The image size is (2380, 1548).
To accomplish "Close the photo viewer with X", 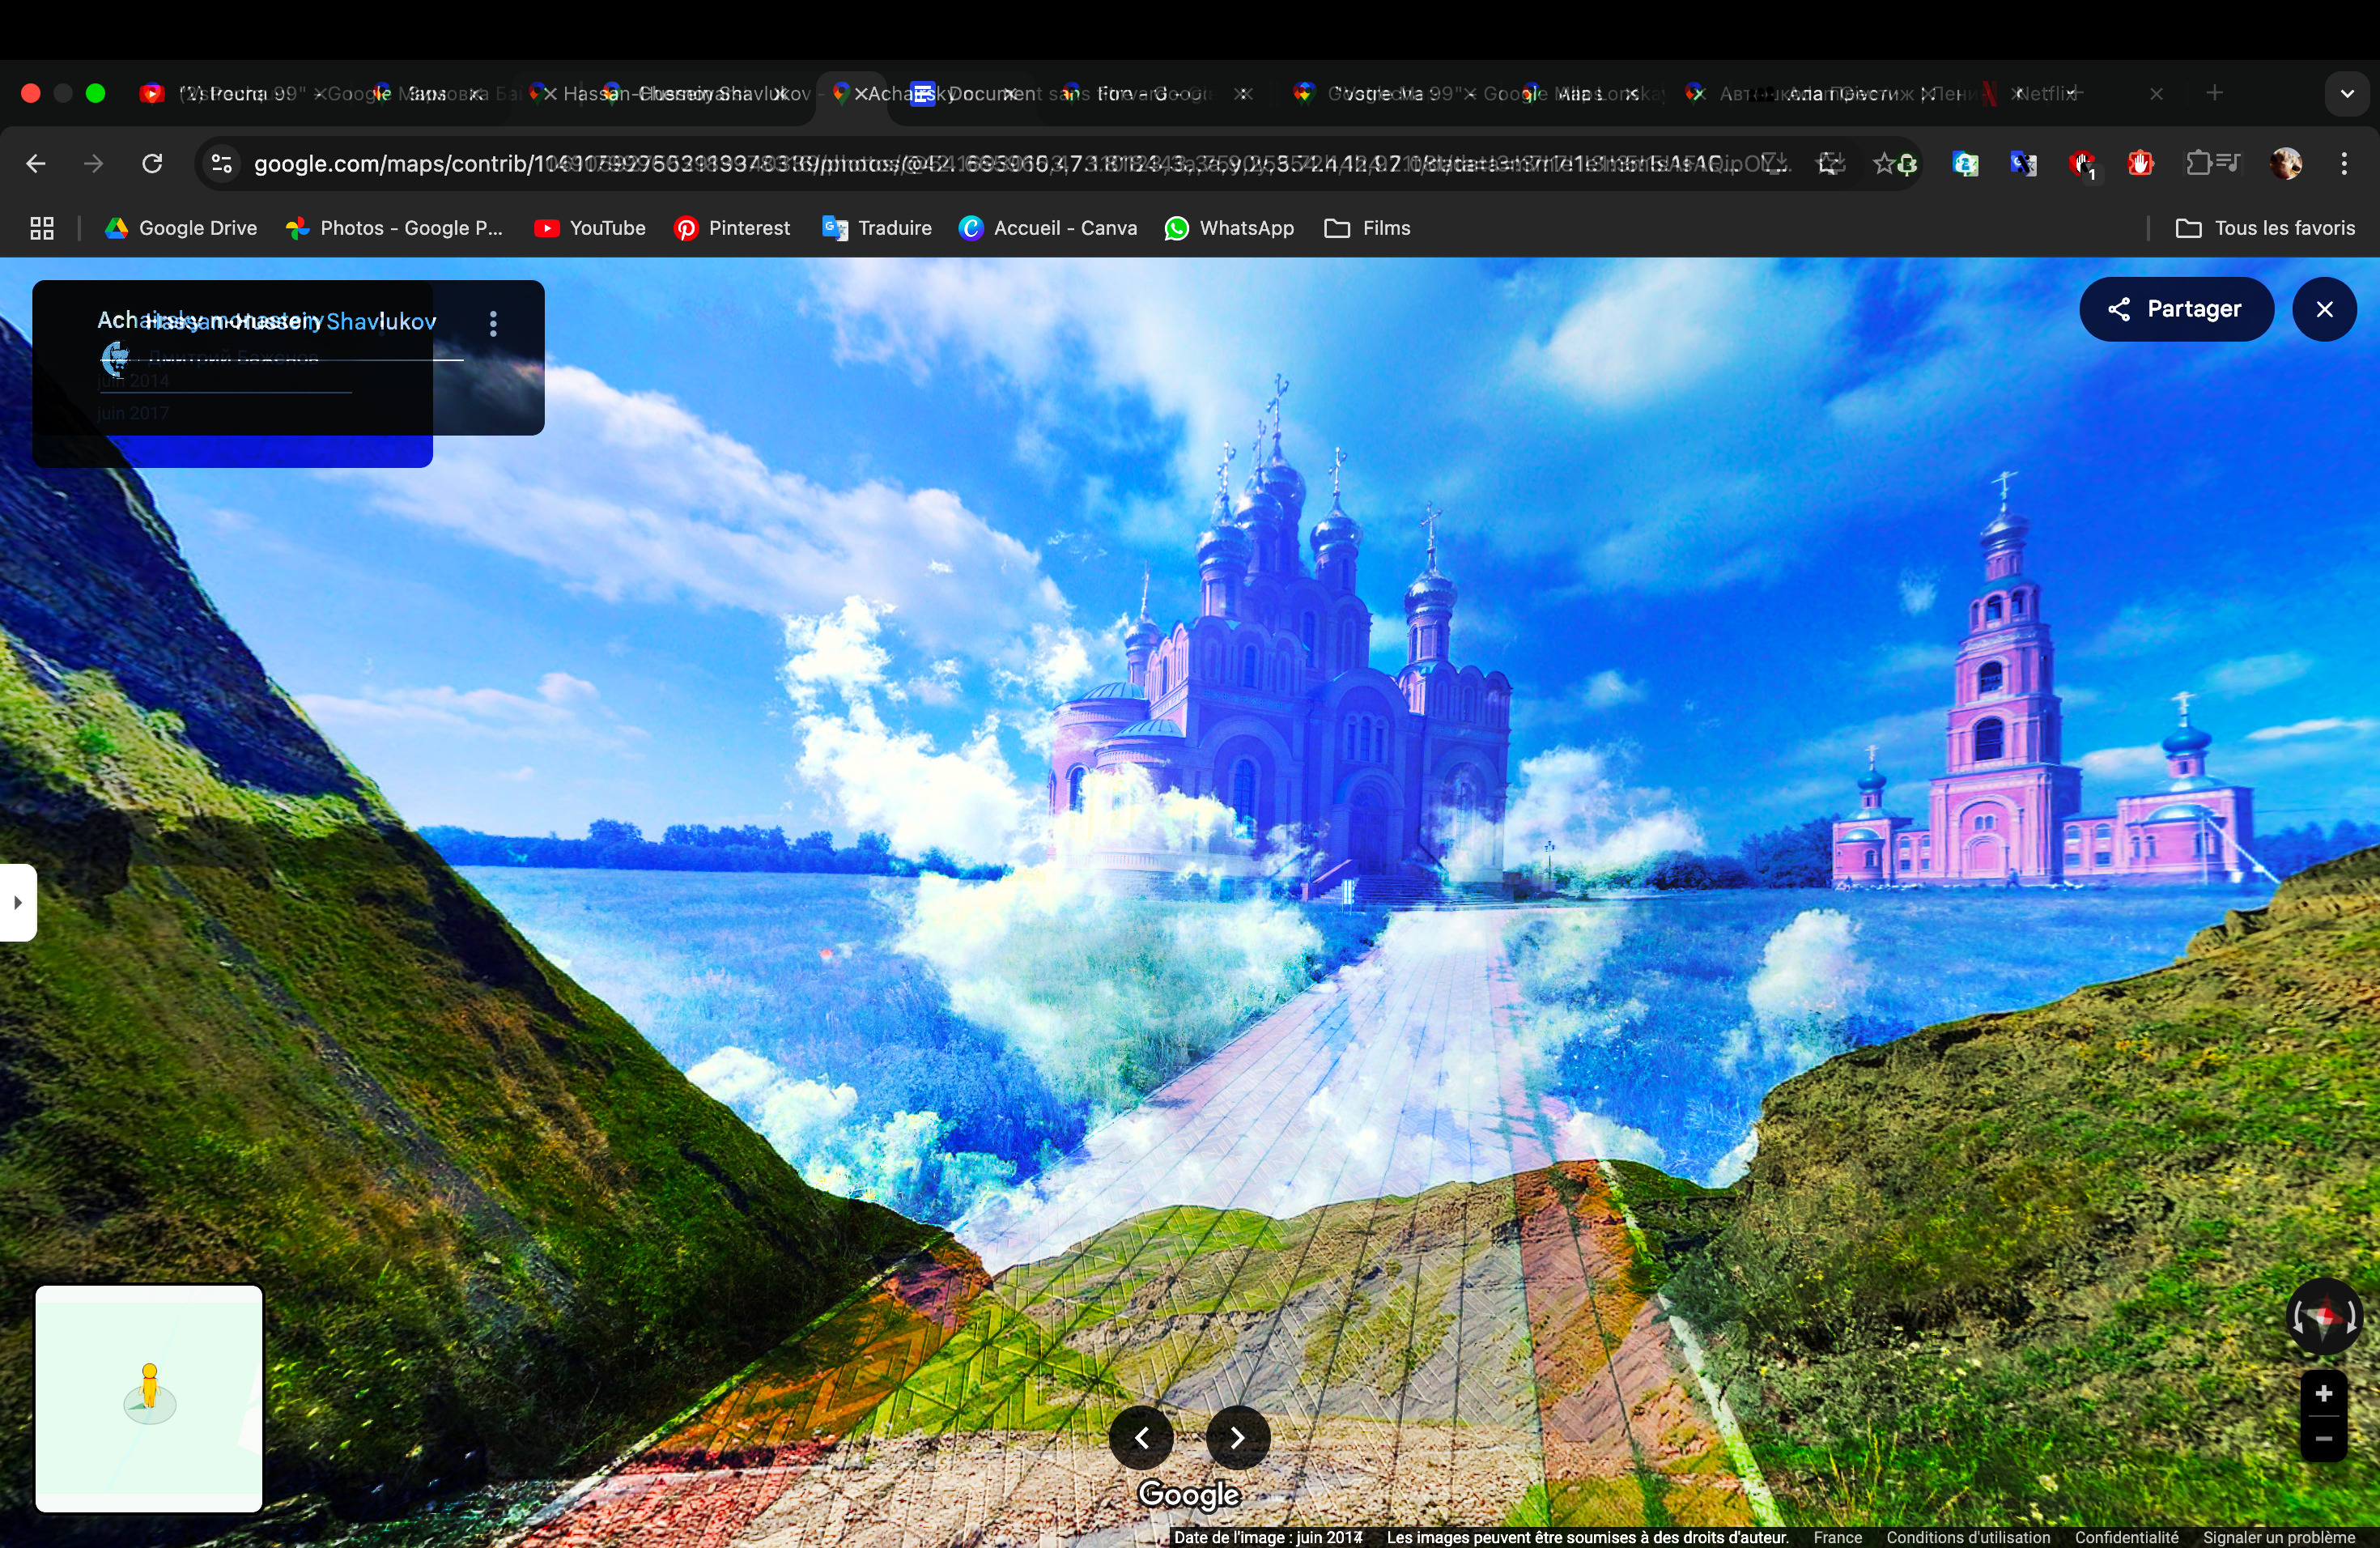I will coord(2324,309).
